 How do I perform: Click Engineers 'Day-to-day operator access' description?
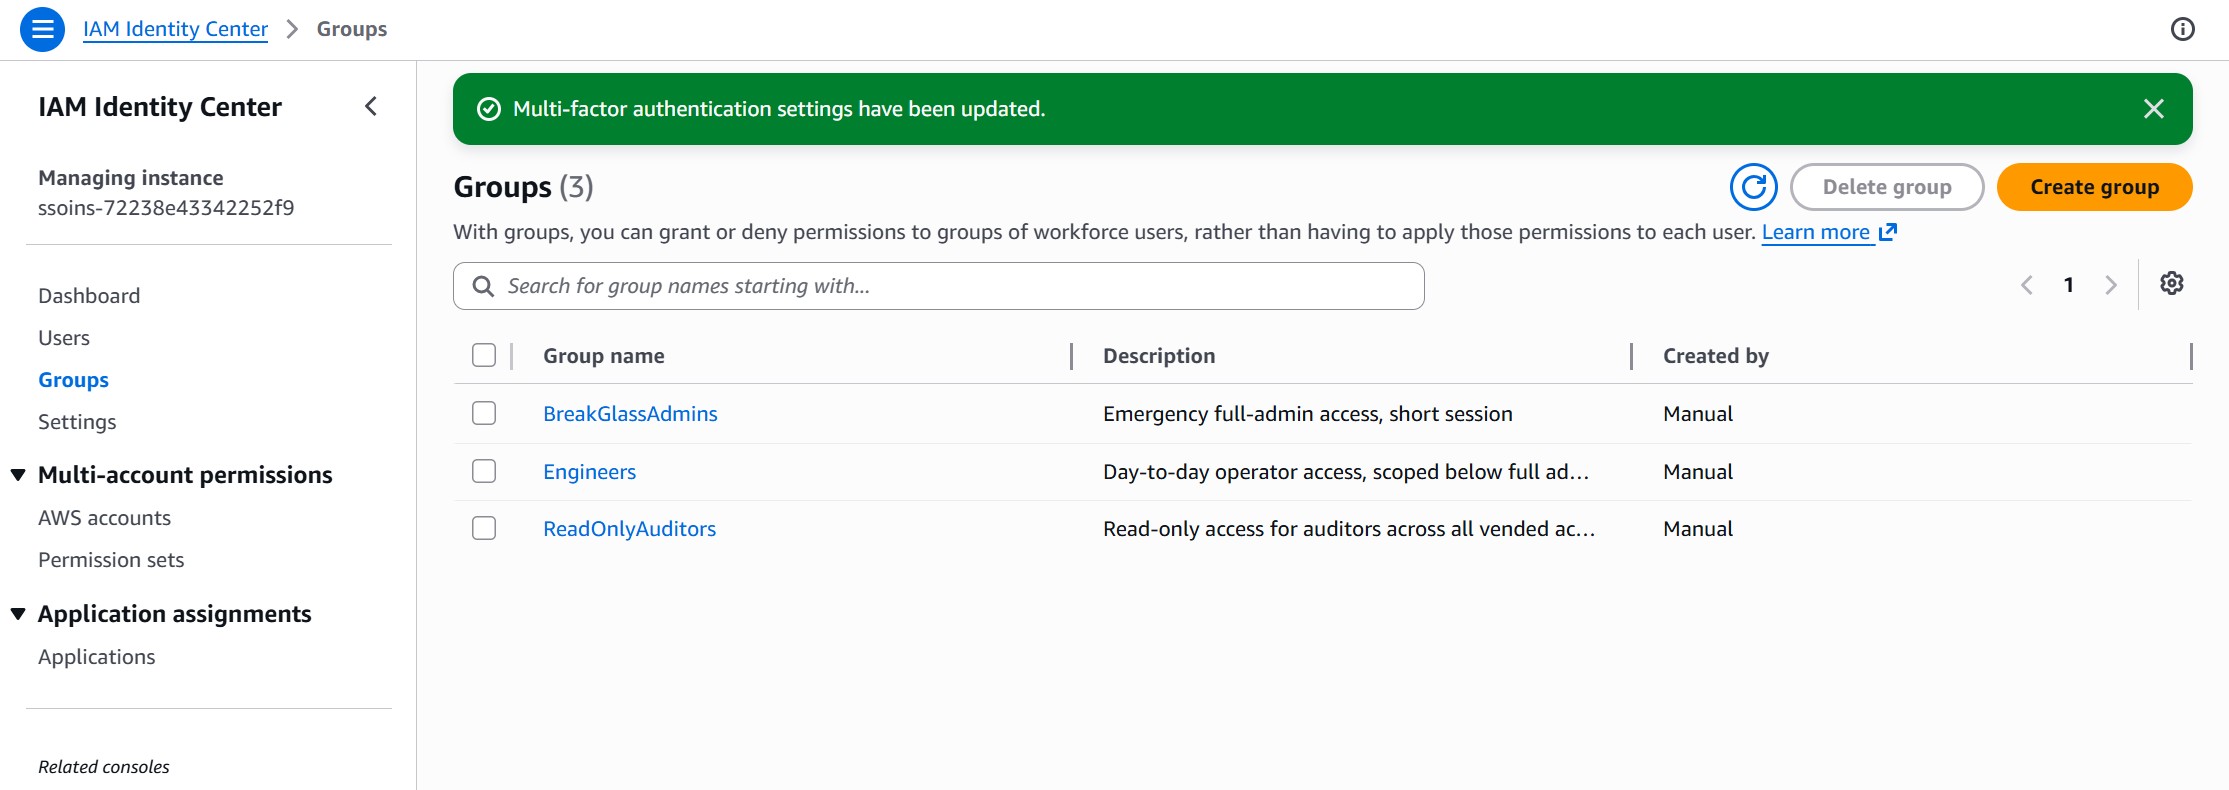(x=1345, y=472)
